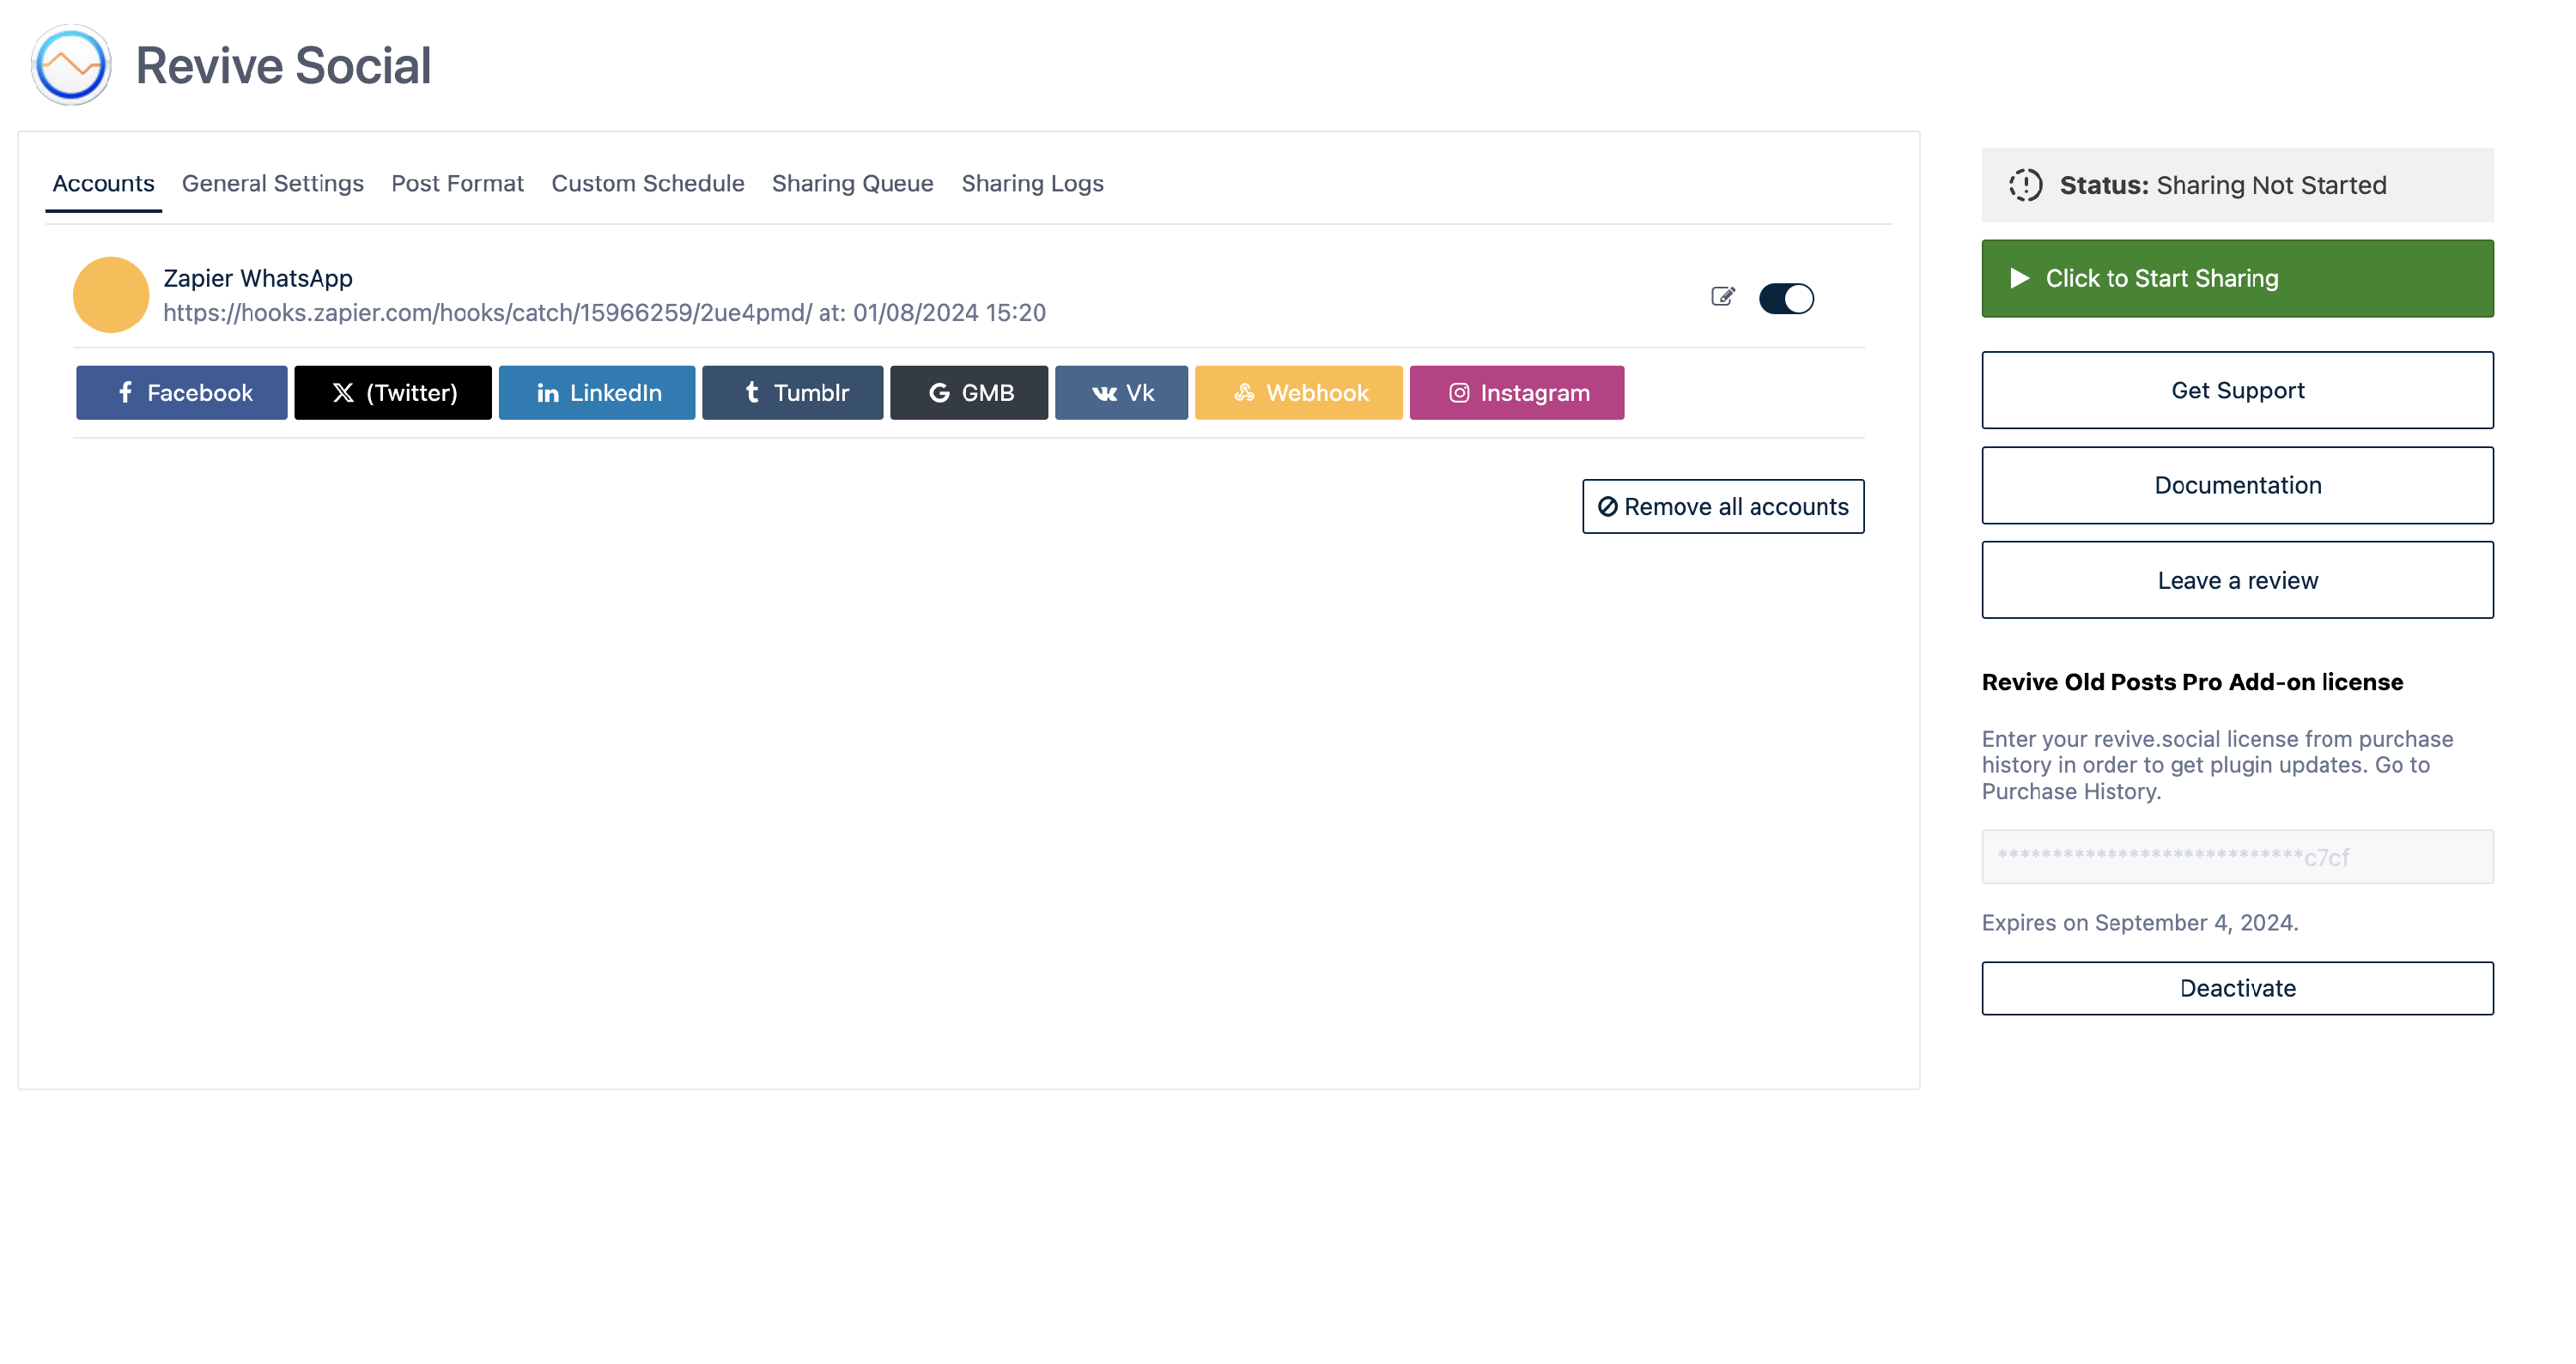Add a Facebook account

(182, 392)
